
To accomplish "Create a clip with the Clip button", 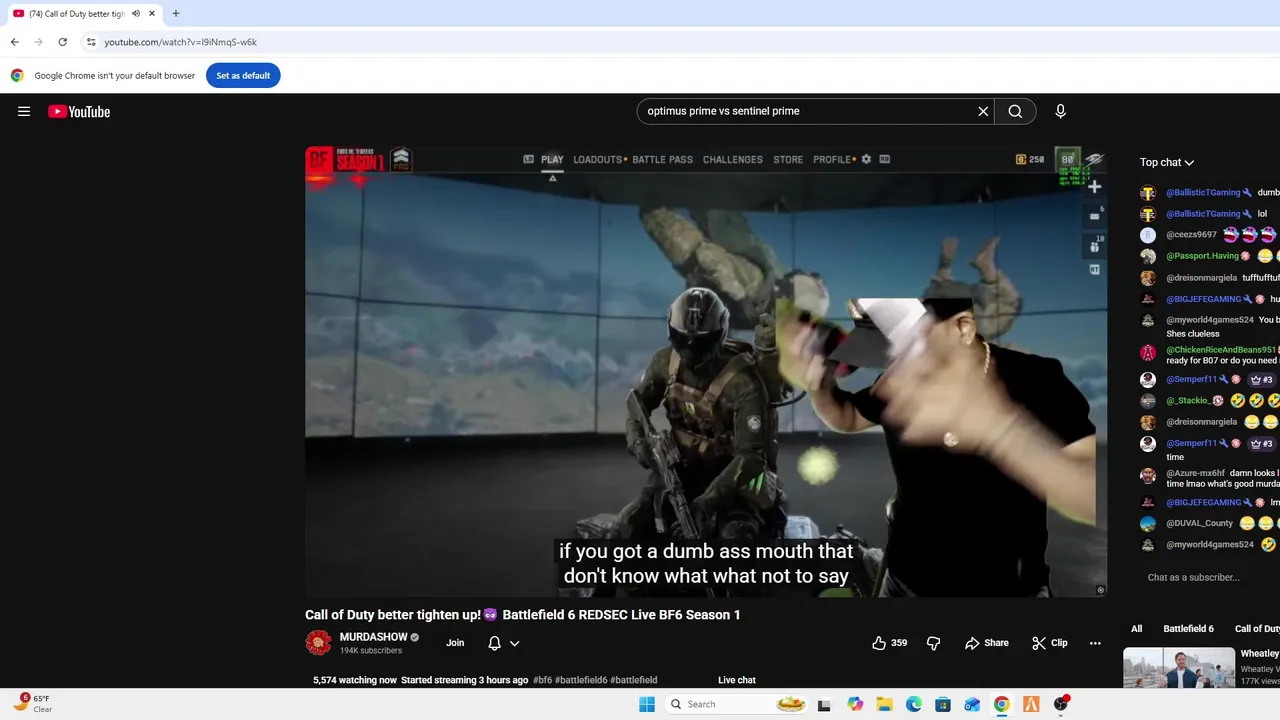I will (1050, 643).
